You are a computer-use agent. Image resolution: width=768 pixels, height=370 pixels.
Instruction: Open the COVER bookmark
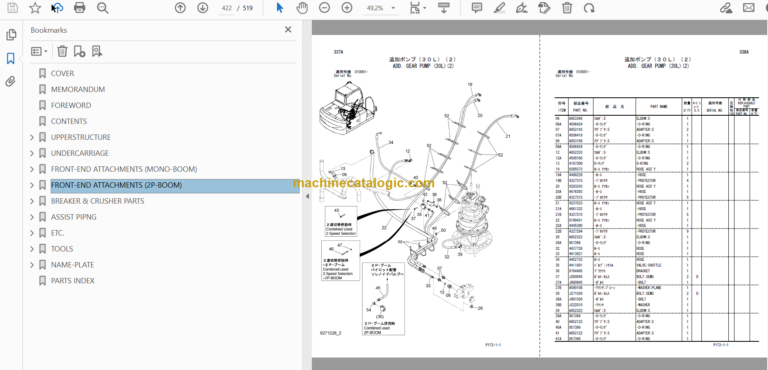pyautogui.click(x=62, y=74)
